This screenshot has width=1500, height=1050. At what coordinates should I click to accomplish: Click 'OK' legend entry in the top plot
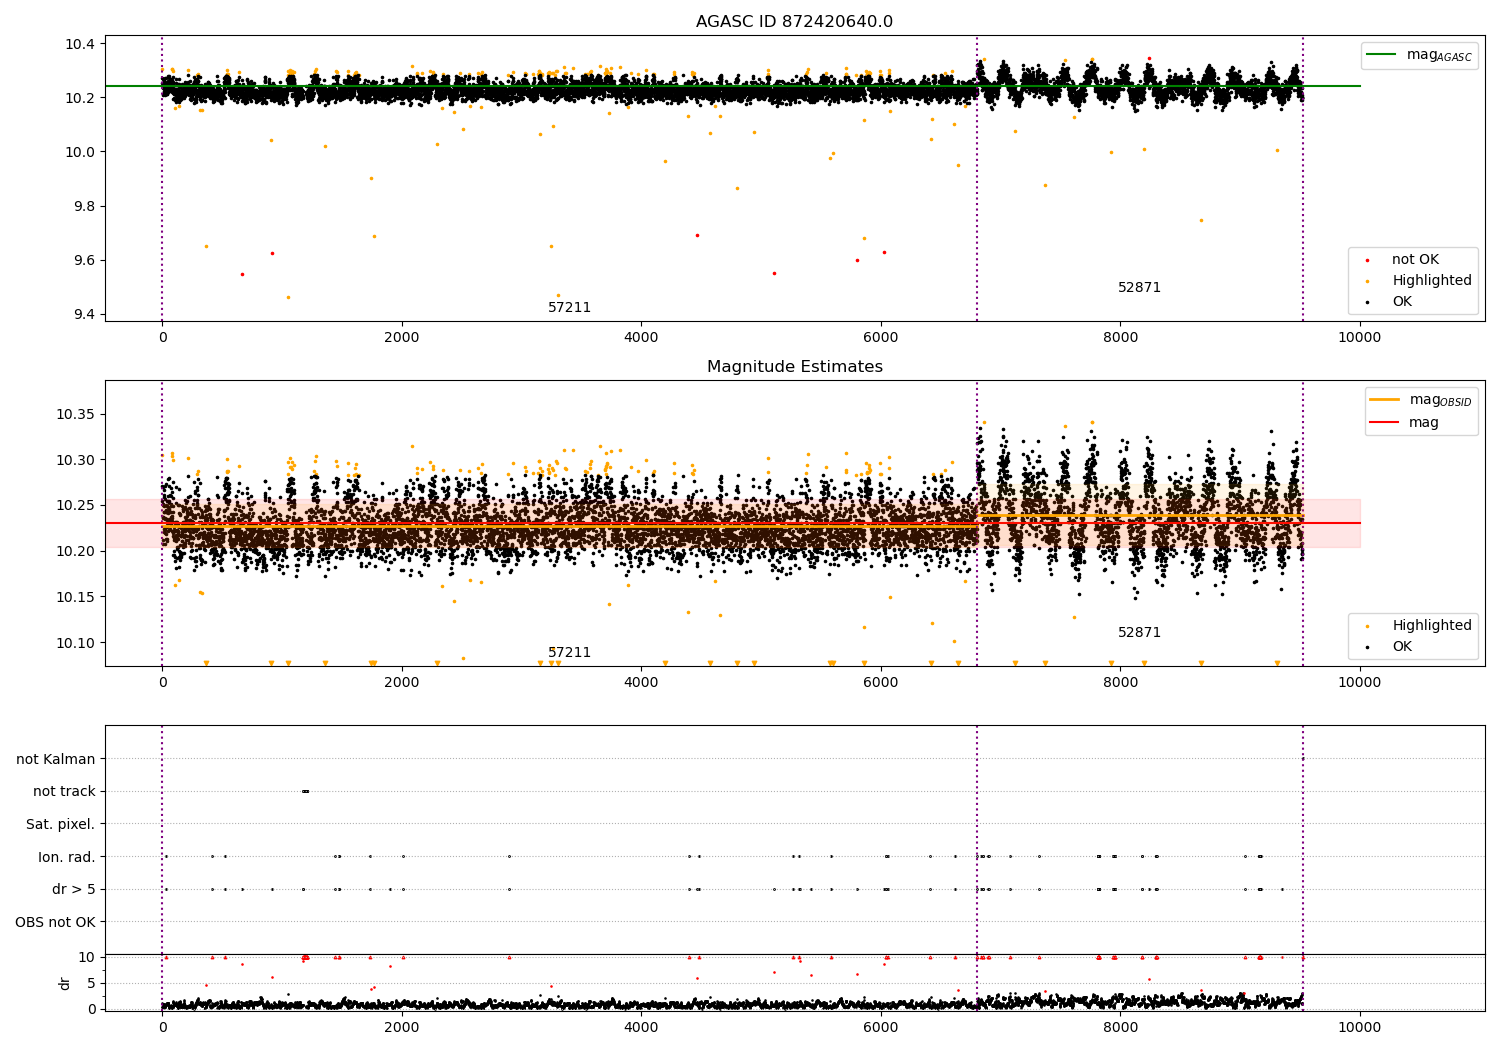click(x=1402, y=302)
